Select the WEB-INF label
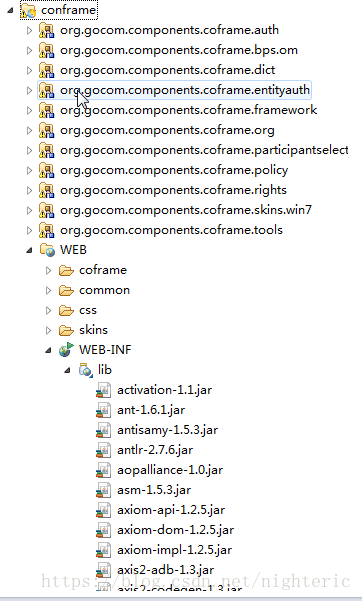The height and width of the screenshot is (601, 362). point(105,350)
